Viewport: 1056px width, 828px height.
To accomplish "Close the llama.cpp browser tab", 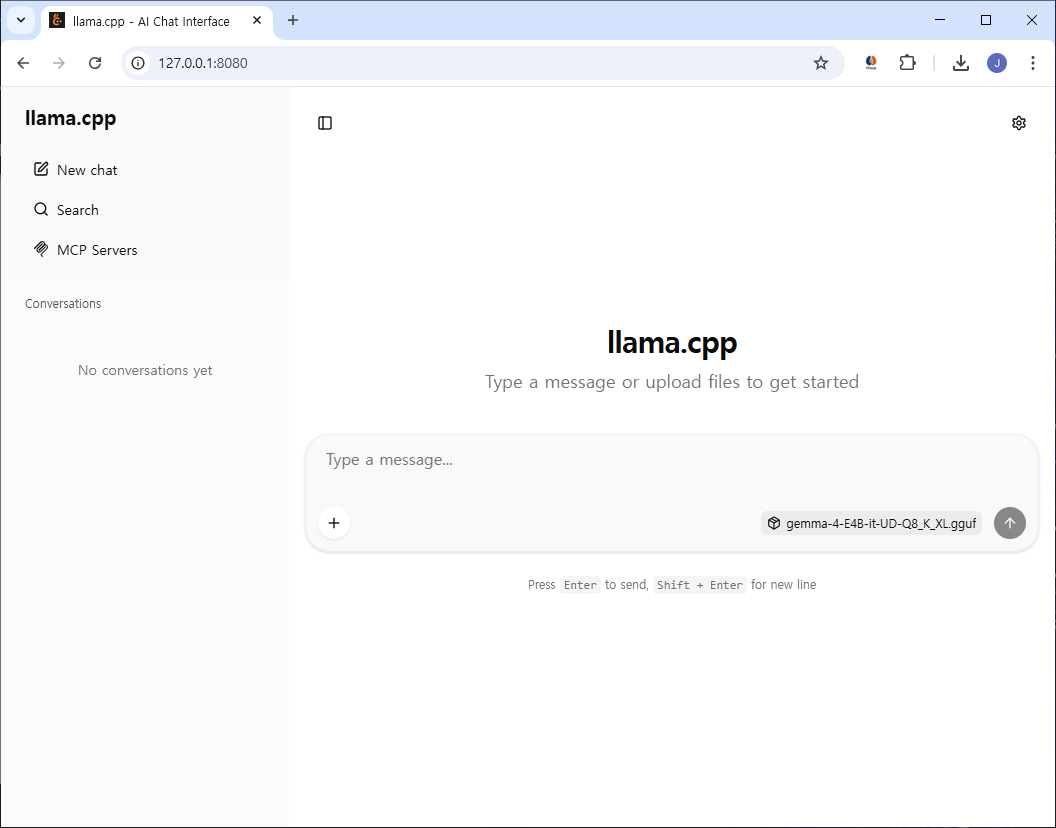I will point(257,21).
